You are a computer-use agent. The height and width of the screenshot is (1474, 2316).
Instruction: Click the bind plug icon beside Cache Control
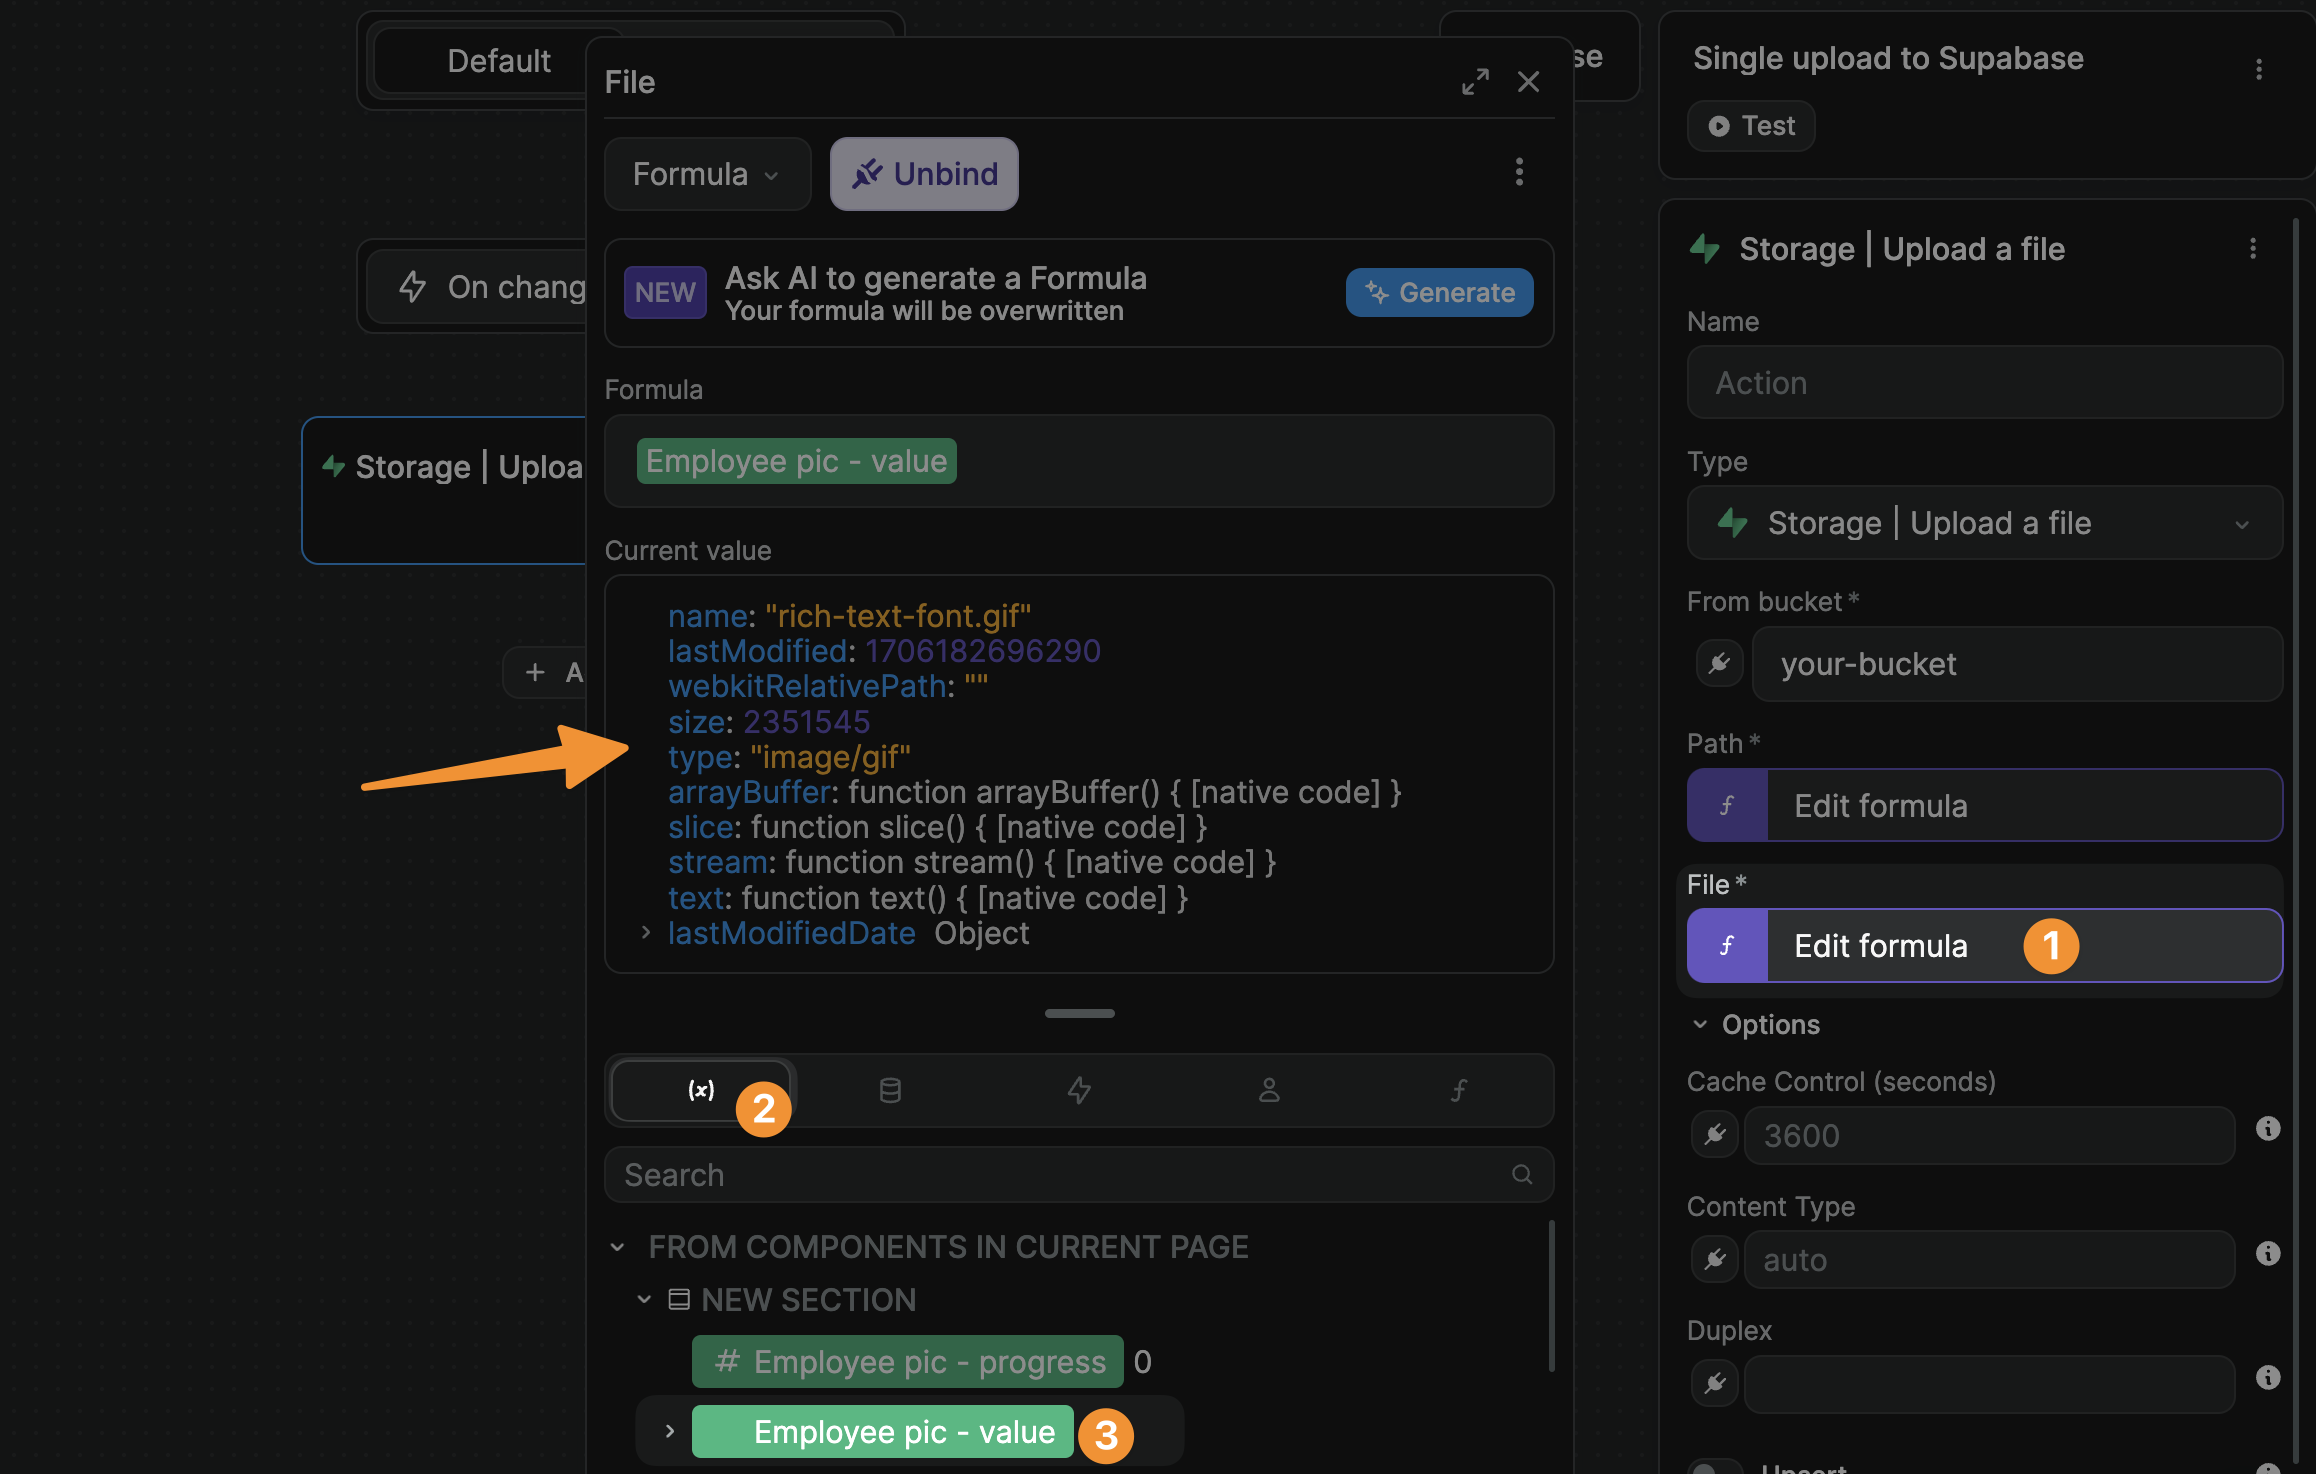(1714, 1135)
